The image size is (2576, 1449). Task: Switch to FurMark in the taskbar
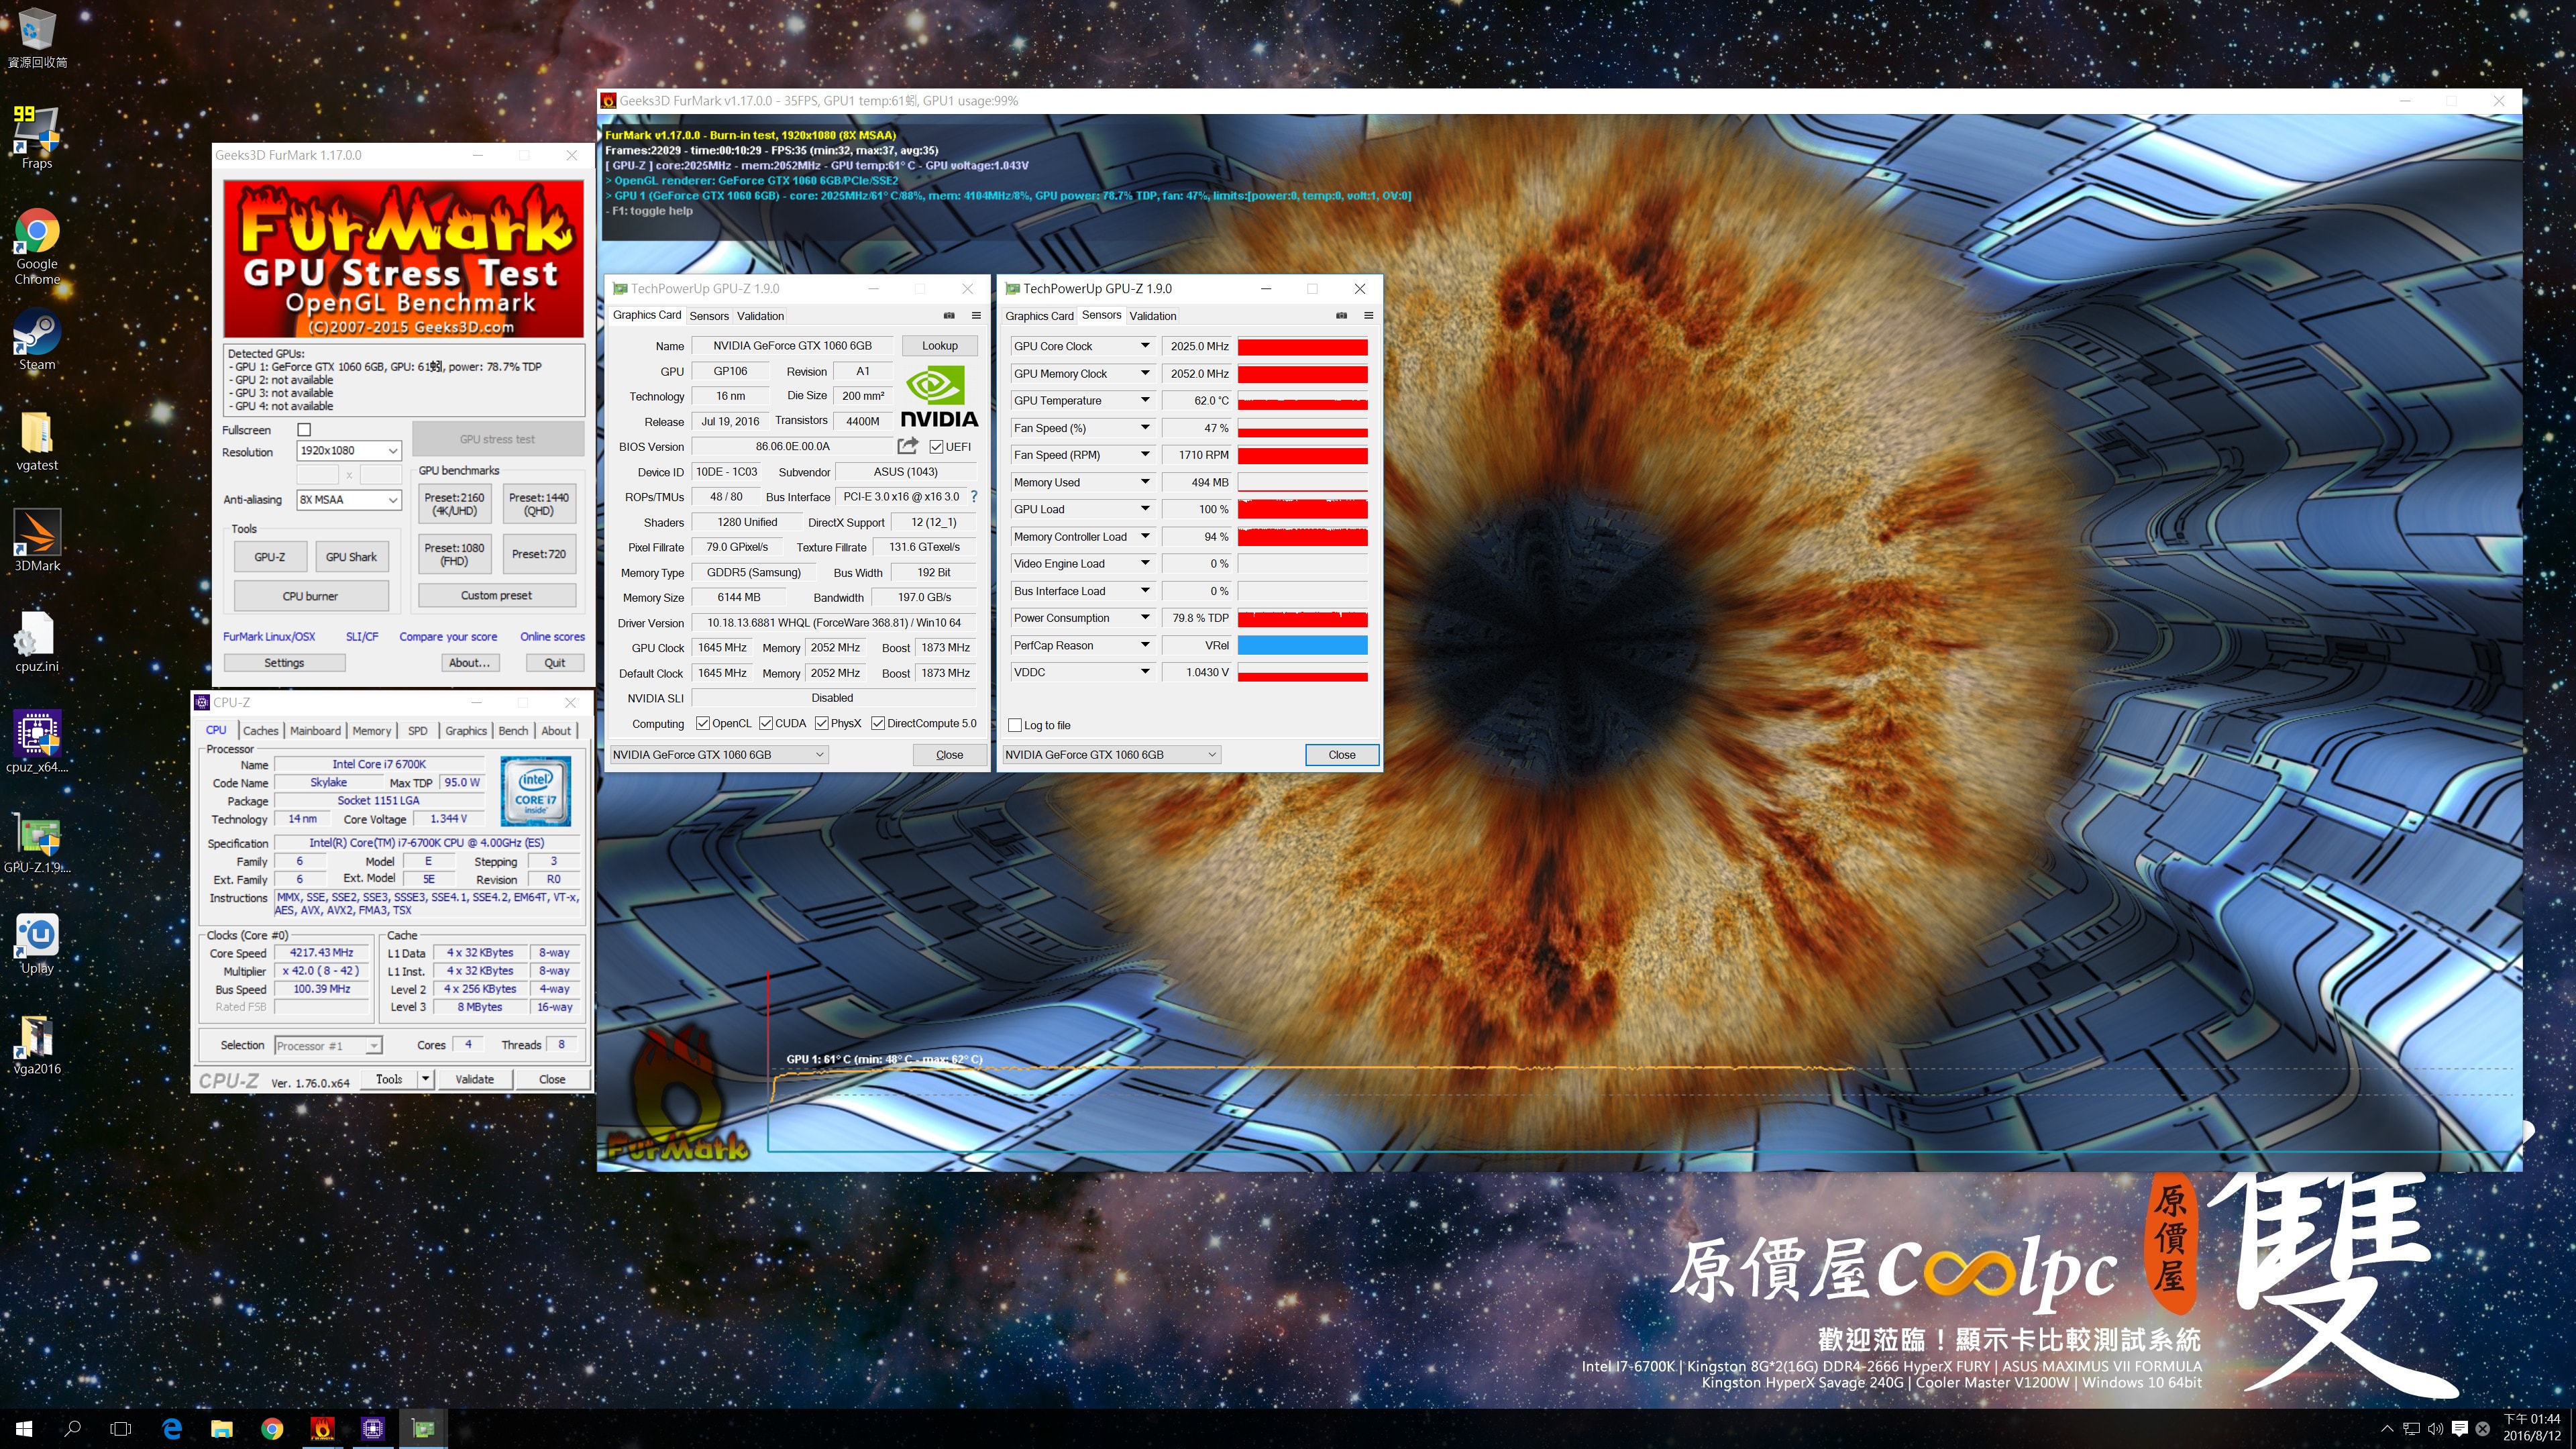coord(323,1429)
